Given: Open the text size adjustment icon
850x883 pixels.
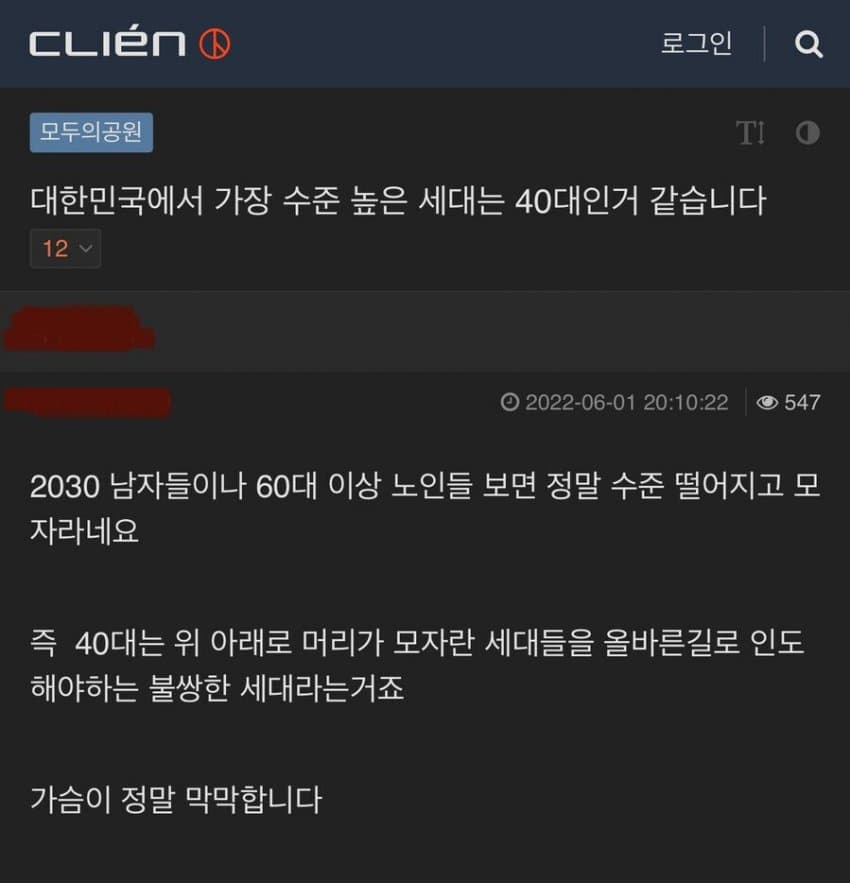Looking at the screenshot, I should (751, 133).
